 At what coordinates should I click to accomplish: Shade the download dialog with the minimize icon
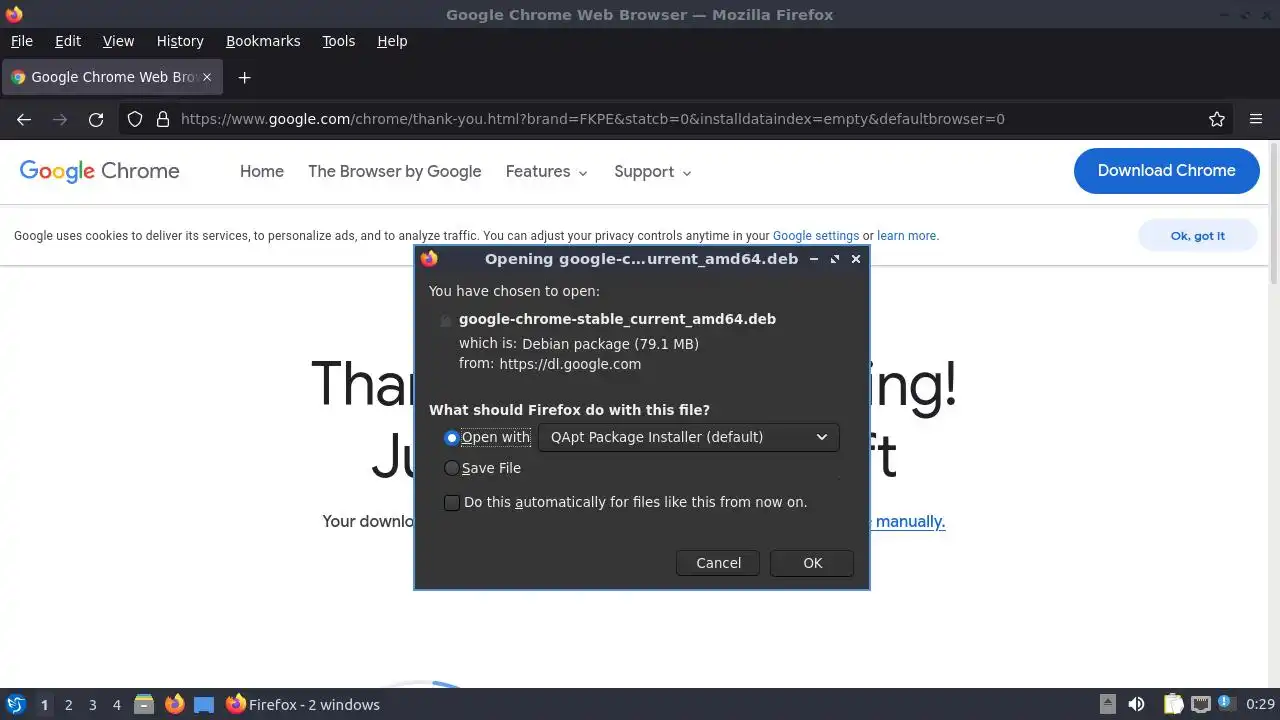pos(814,259)
